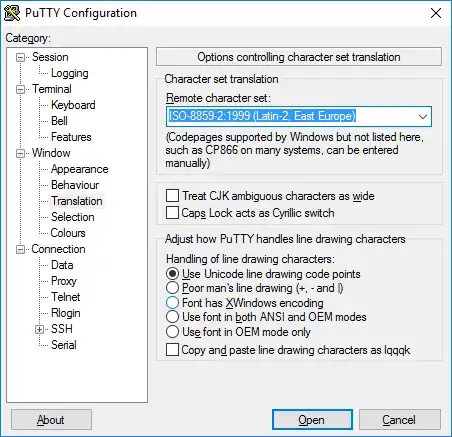The image size is (452, 437).
Task: Open the Colours category
Action: tap(68, 233)
